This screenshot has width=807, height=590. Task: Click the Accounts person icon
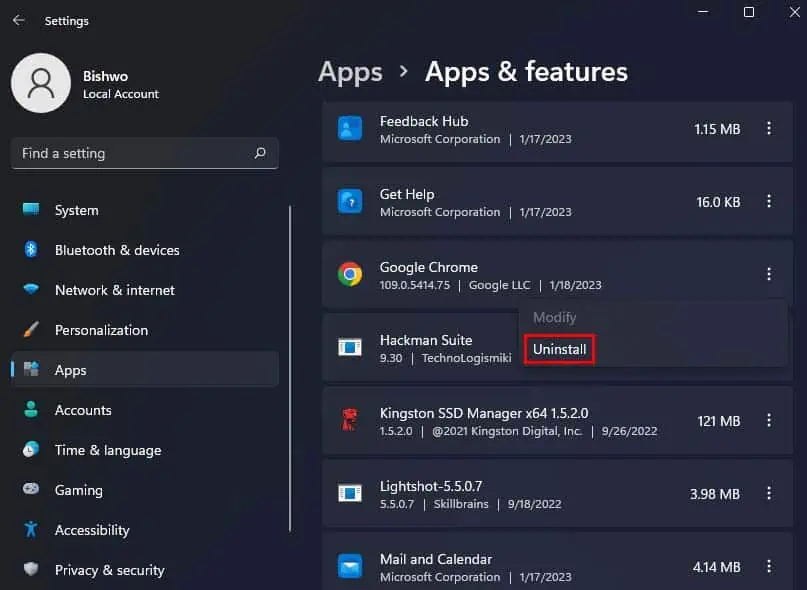(x=31, y=409)
